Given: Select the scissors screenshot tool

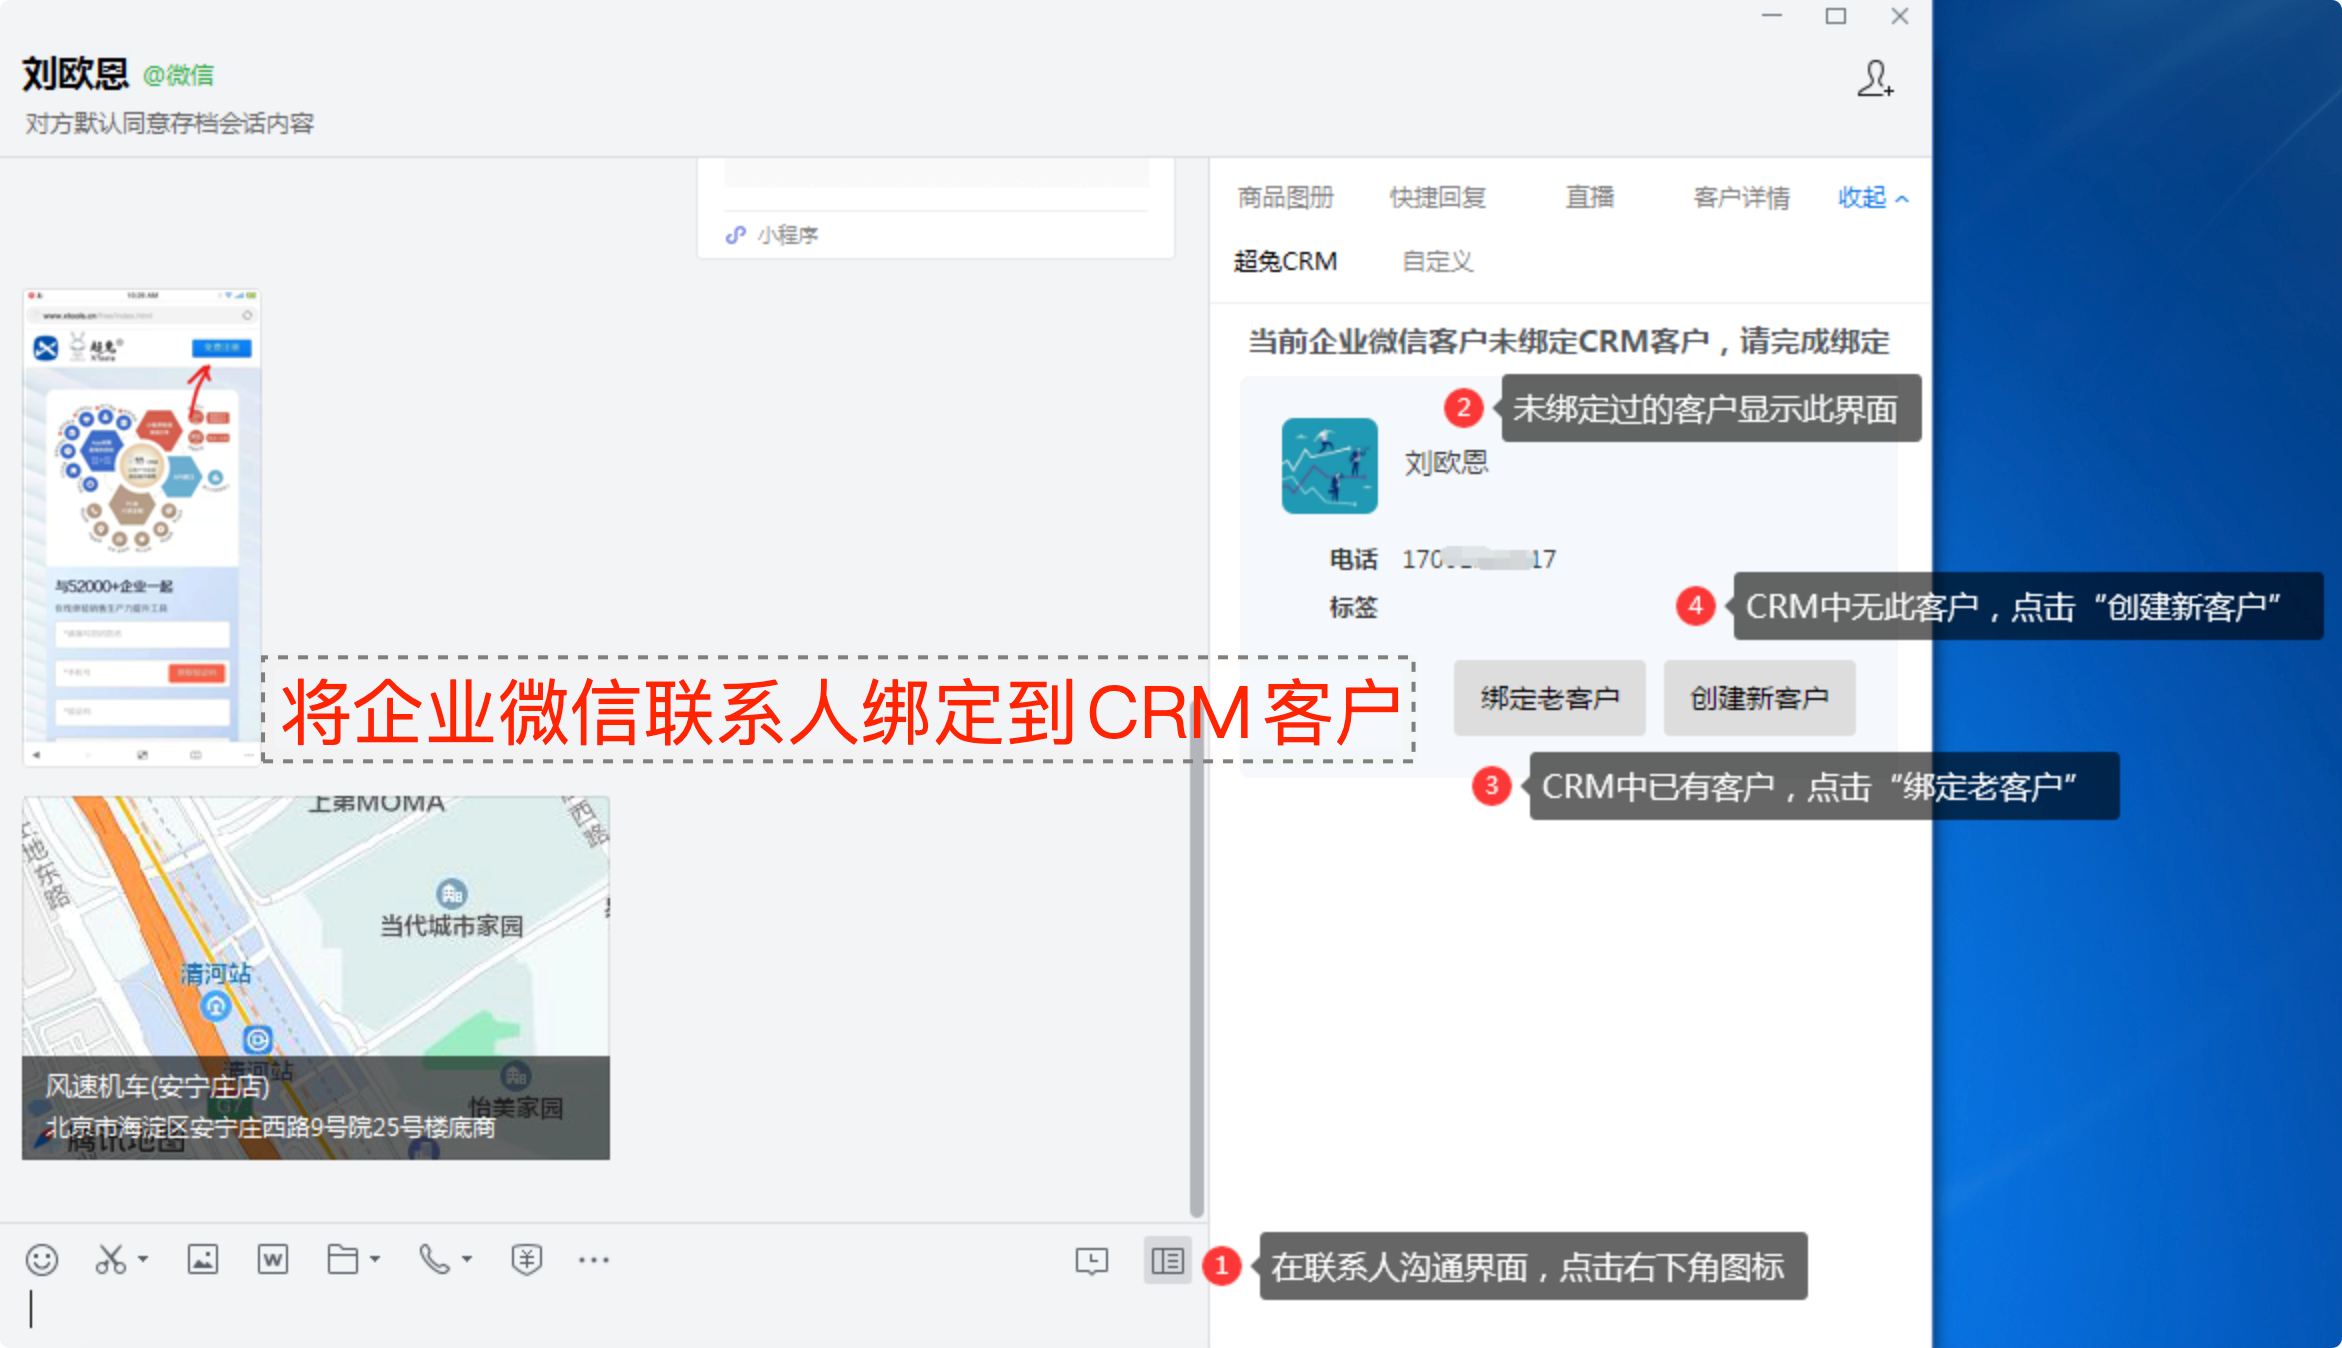Looking at the screenshot, I should coord(110,1260).
